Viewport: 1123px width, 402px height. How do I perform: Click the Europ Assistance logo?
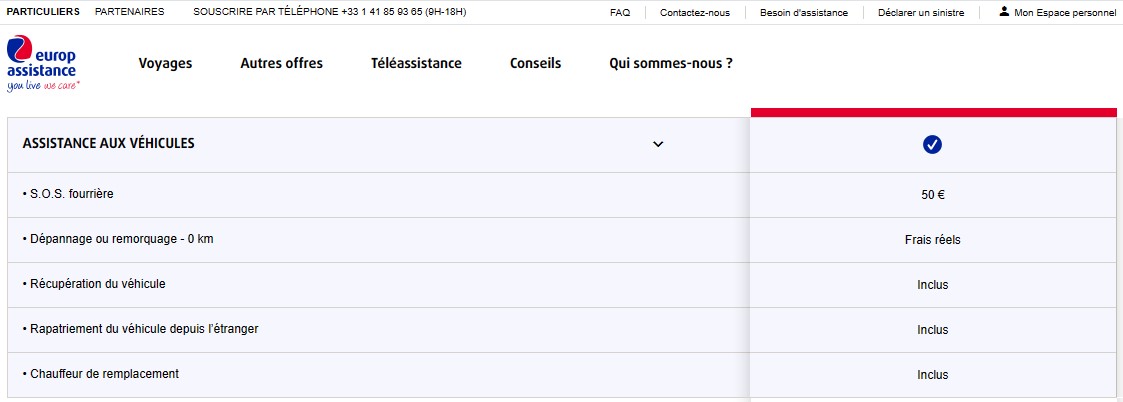42,64
